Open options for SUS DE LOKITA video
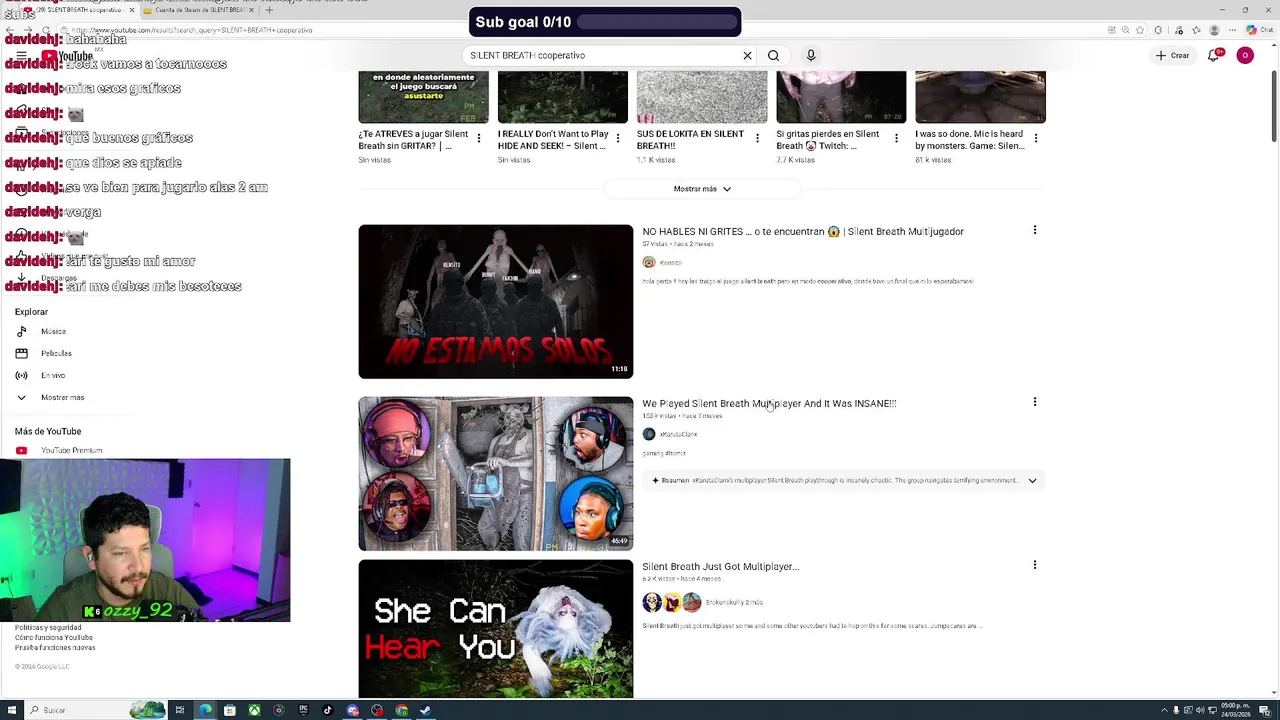 click(757, 138)
